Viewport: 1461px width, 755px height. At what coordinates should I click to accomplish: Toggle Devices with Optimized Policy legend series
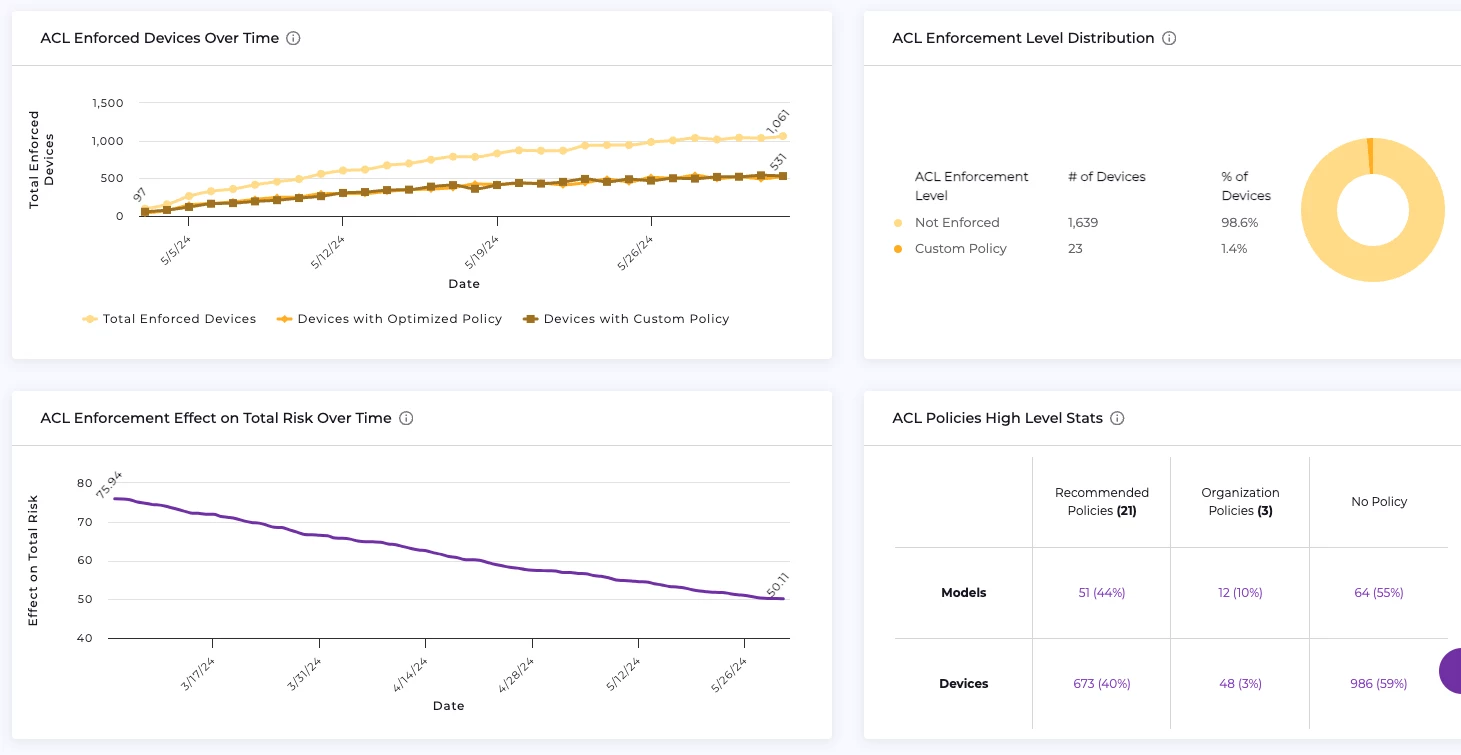[389, 319]
